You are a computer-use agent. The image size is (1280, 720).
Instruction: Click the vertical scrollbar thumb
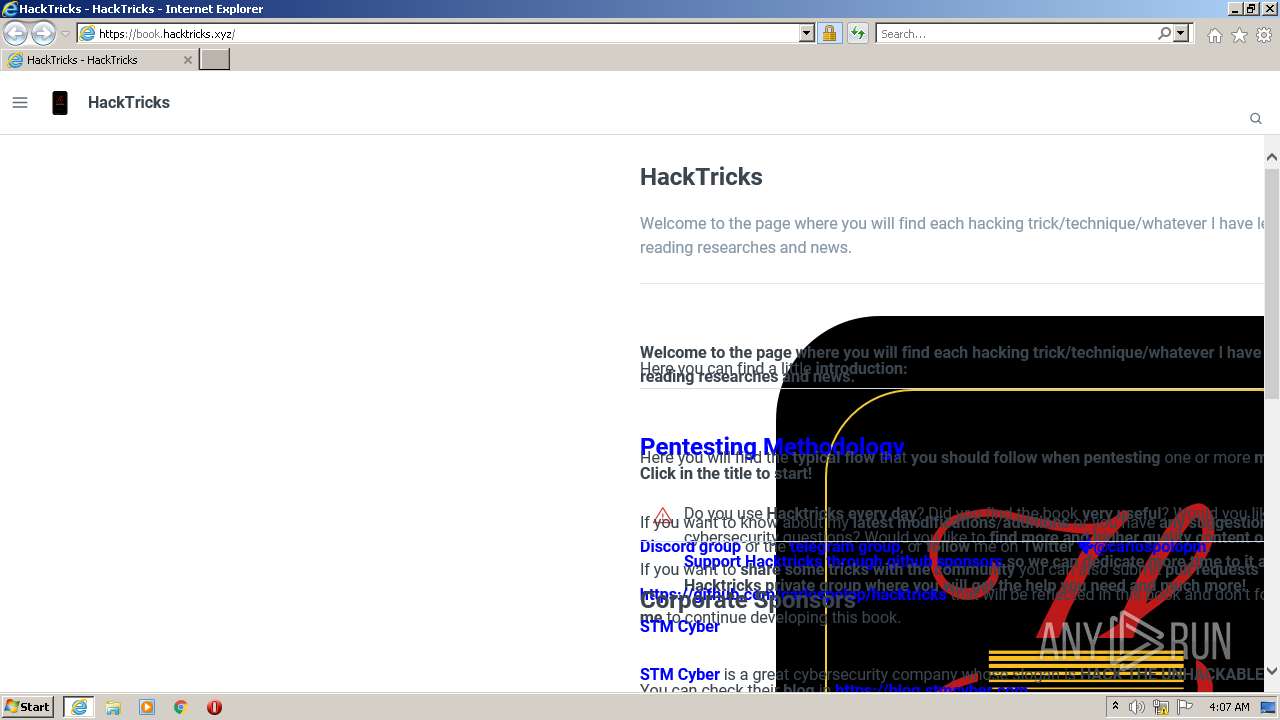point(1272,283)
